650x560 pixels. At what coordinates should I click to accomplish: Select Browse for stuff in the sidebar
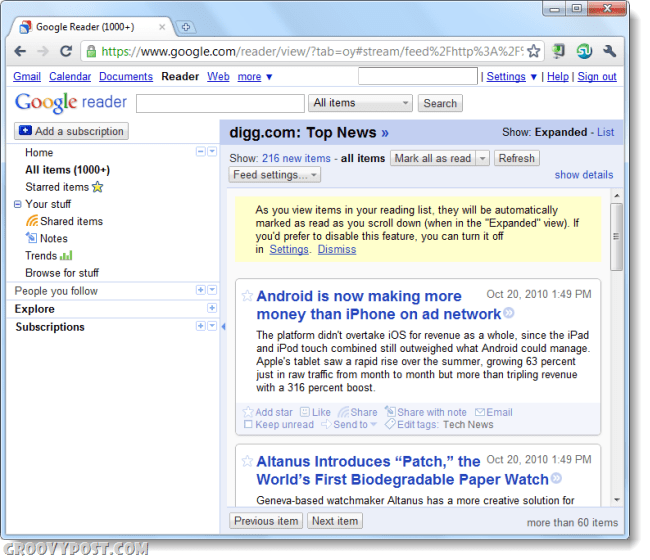click(x=62, y=273)
